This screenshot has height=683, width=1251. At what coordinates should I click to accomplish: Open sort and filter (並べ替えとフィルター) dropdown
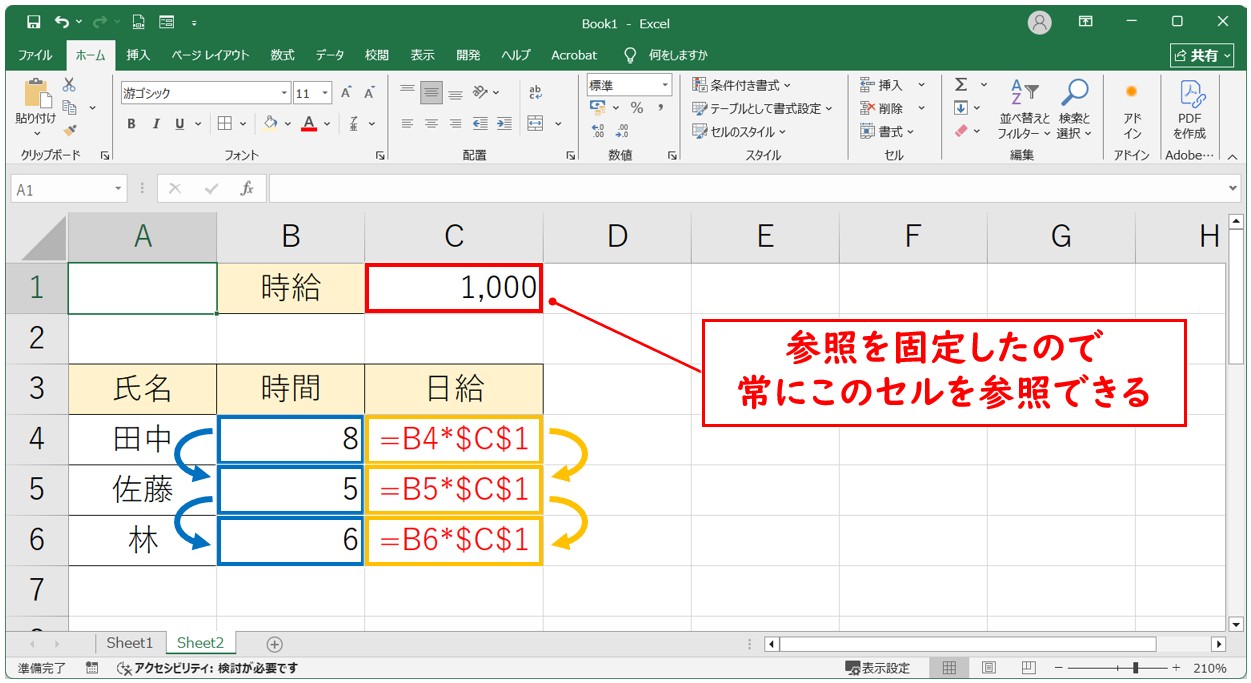[1025, 110]
